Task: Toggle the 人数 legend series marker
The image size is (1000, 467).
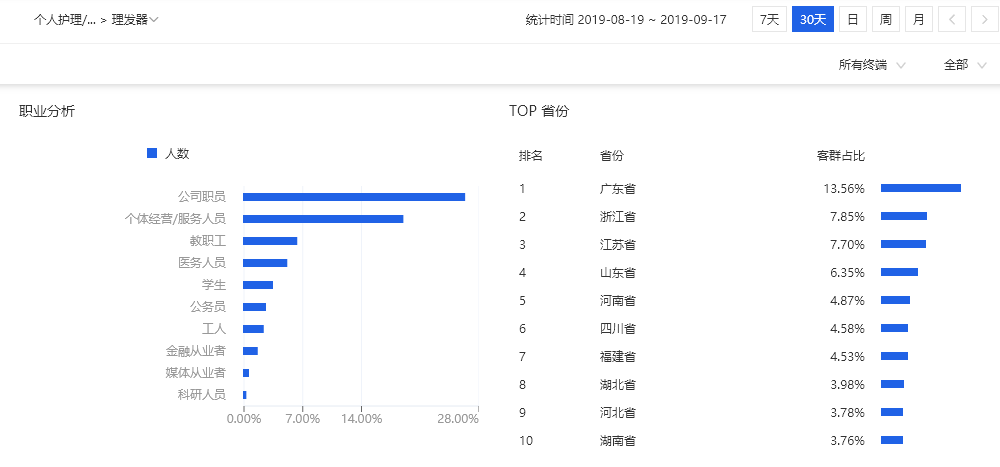Action: click(152, 153)
